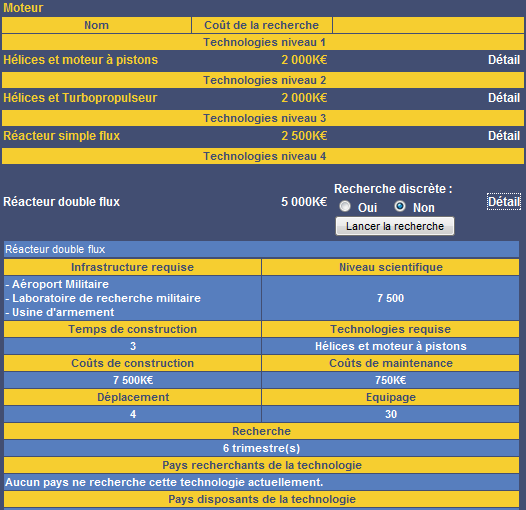Click the Equipage header

(x=390, y=397)
